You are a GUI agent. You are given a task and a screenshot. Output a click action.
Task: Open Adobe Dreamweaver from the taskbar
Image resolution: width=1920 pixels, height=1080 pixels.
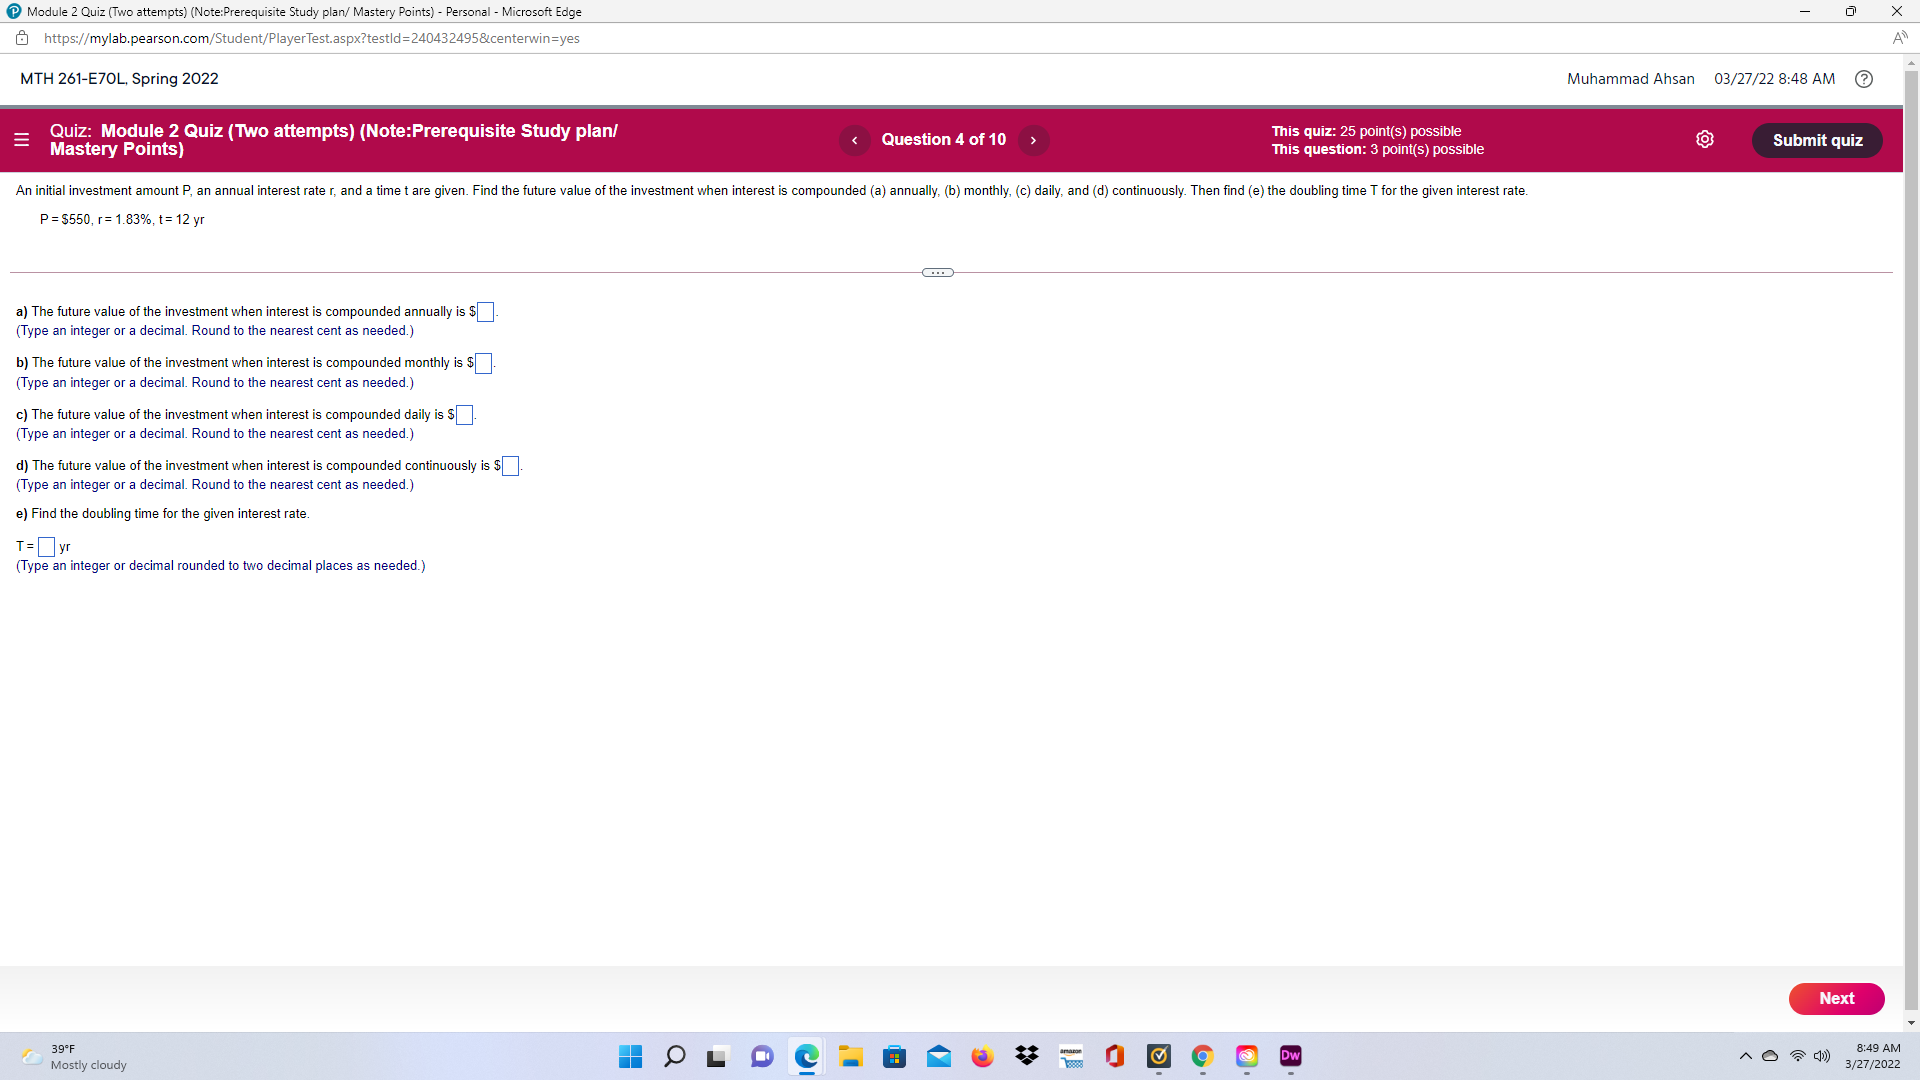[1290, 1057]
